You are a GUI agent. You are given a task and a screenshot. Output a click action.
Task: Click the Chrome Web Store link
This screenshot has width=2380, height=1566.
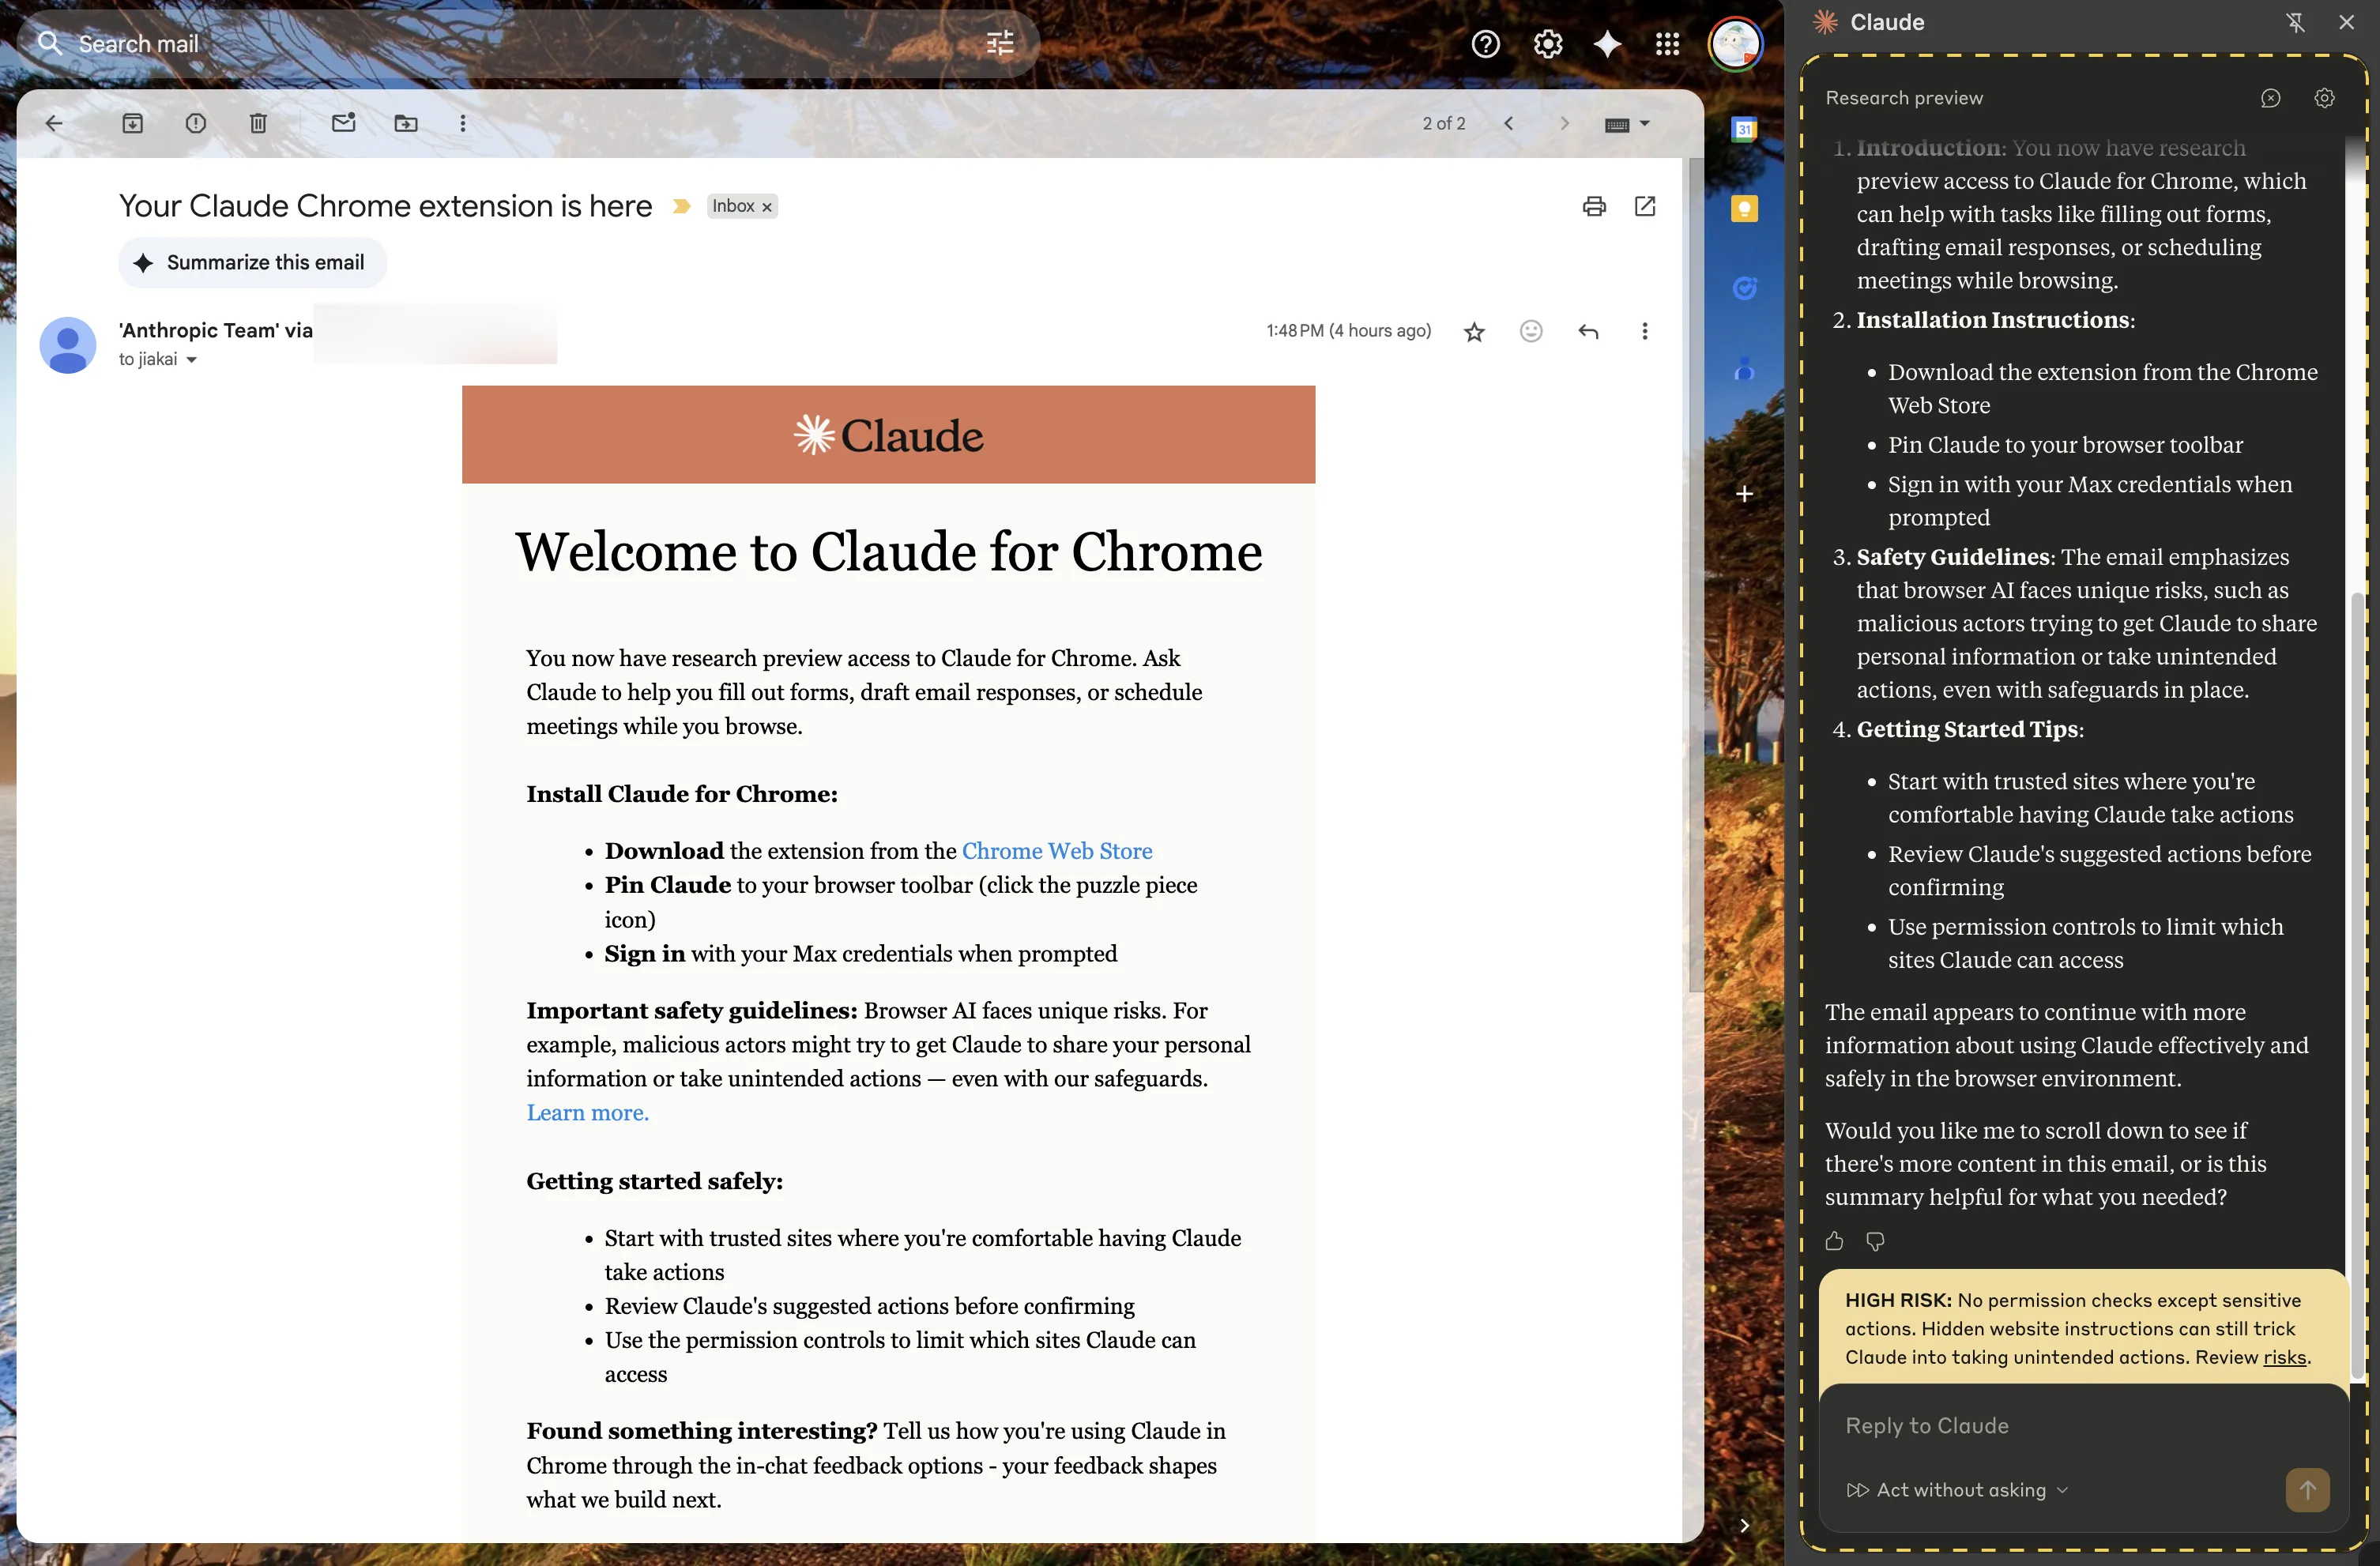(x=1056, y=851)
